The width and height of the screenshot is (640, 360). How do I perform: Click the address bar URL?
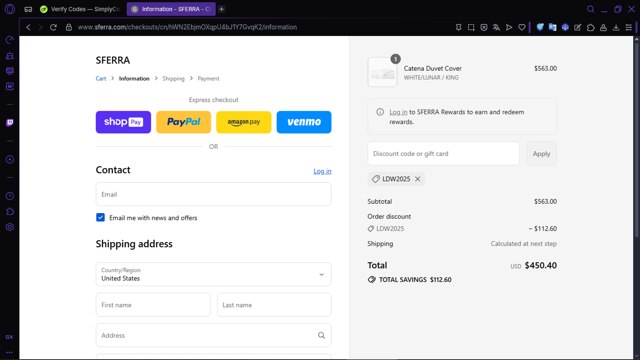[187, 27]
